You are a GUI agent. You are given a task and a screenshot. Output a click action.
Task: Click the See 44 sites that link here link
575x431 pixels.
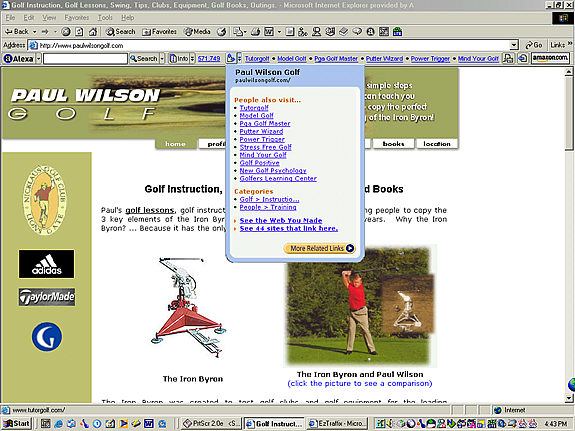(289, 229)
